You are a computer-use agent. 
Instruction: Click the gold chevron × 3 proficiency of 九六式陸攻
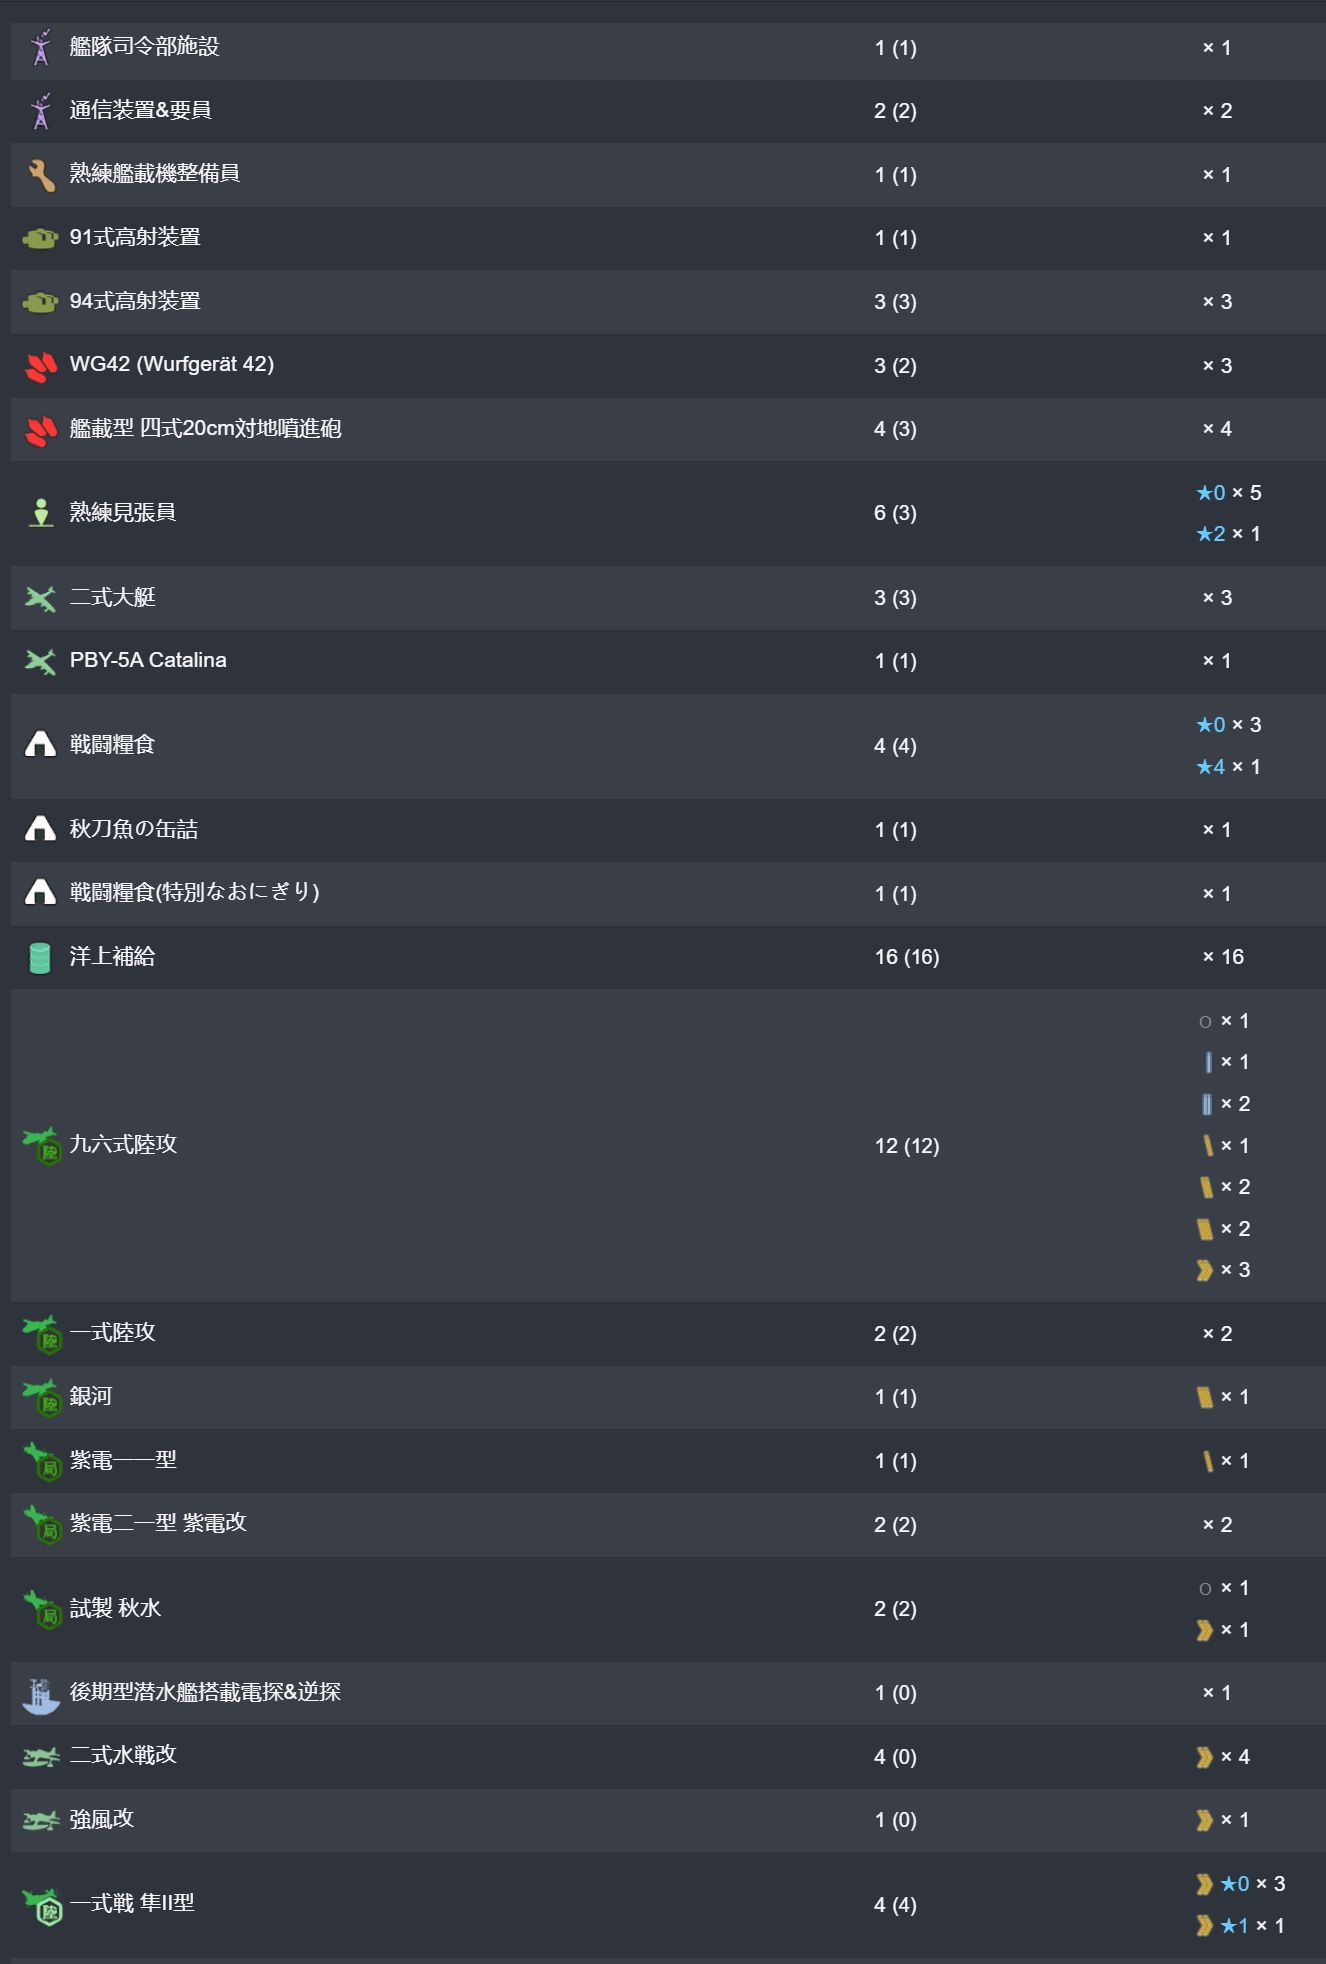[x=1223, y=1270]
